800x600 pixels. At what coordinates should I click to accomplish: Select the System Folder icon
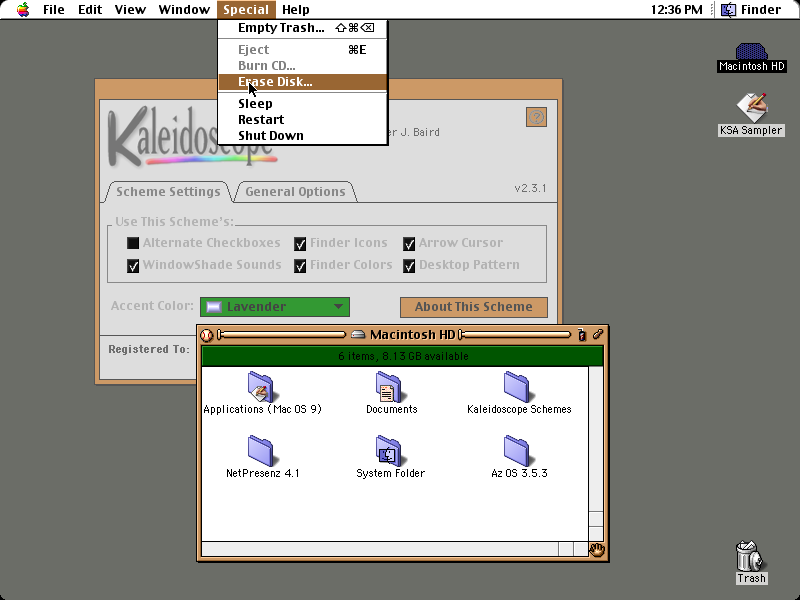pyautogui.click(x=389, y=451)
